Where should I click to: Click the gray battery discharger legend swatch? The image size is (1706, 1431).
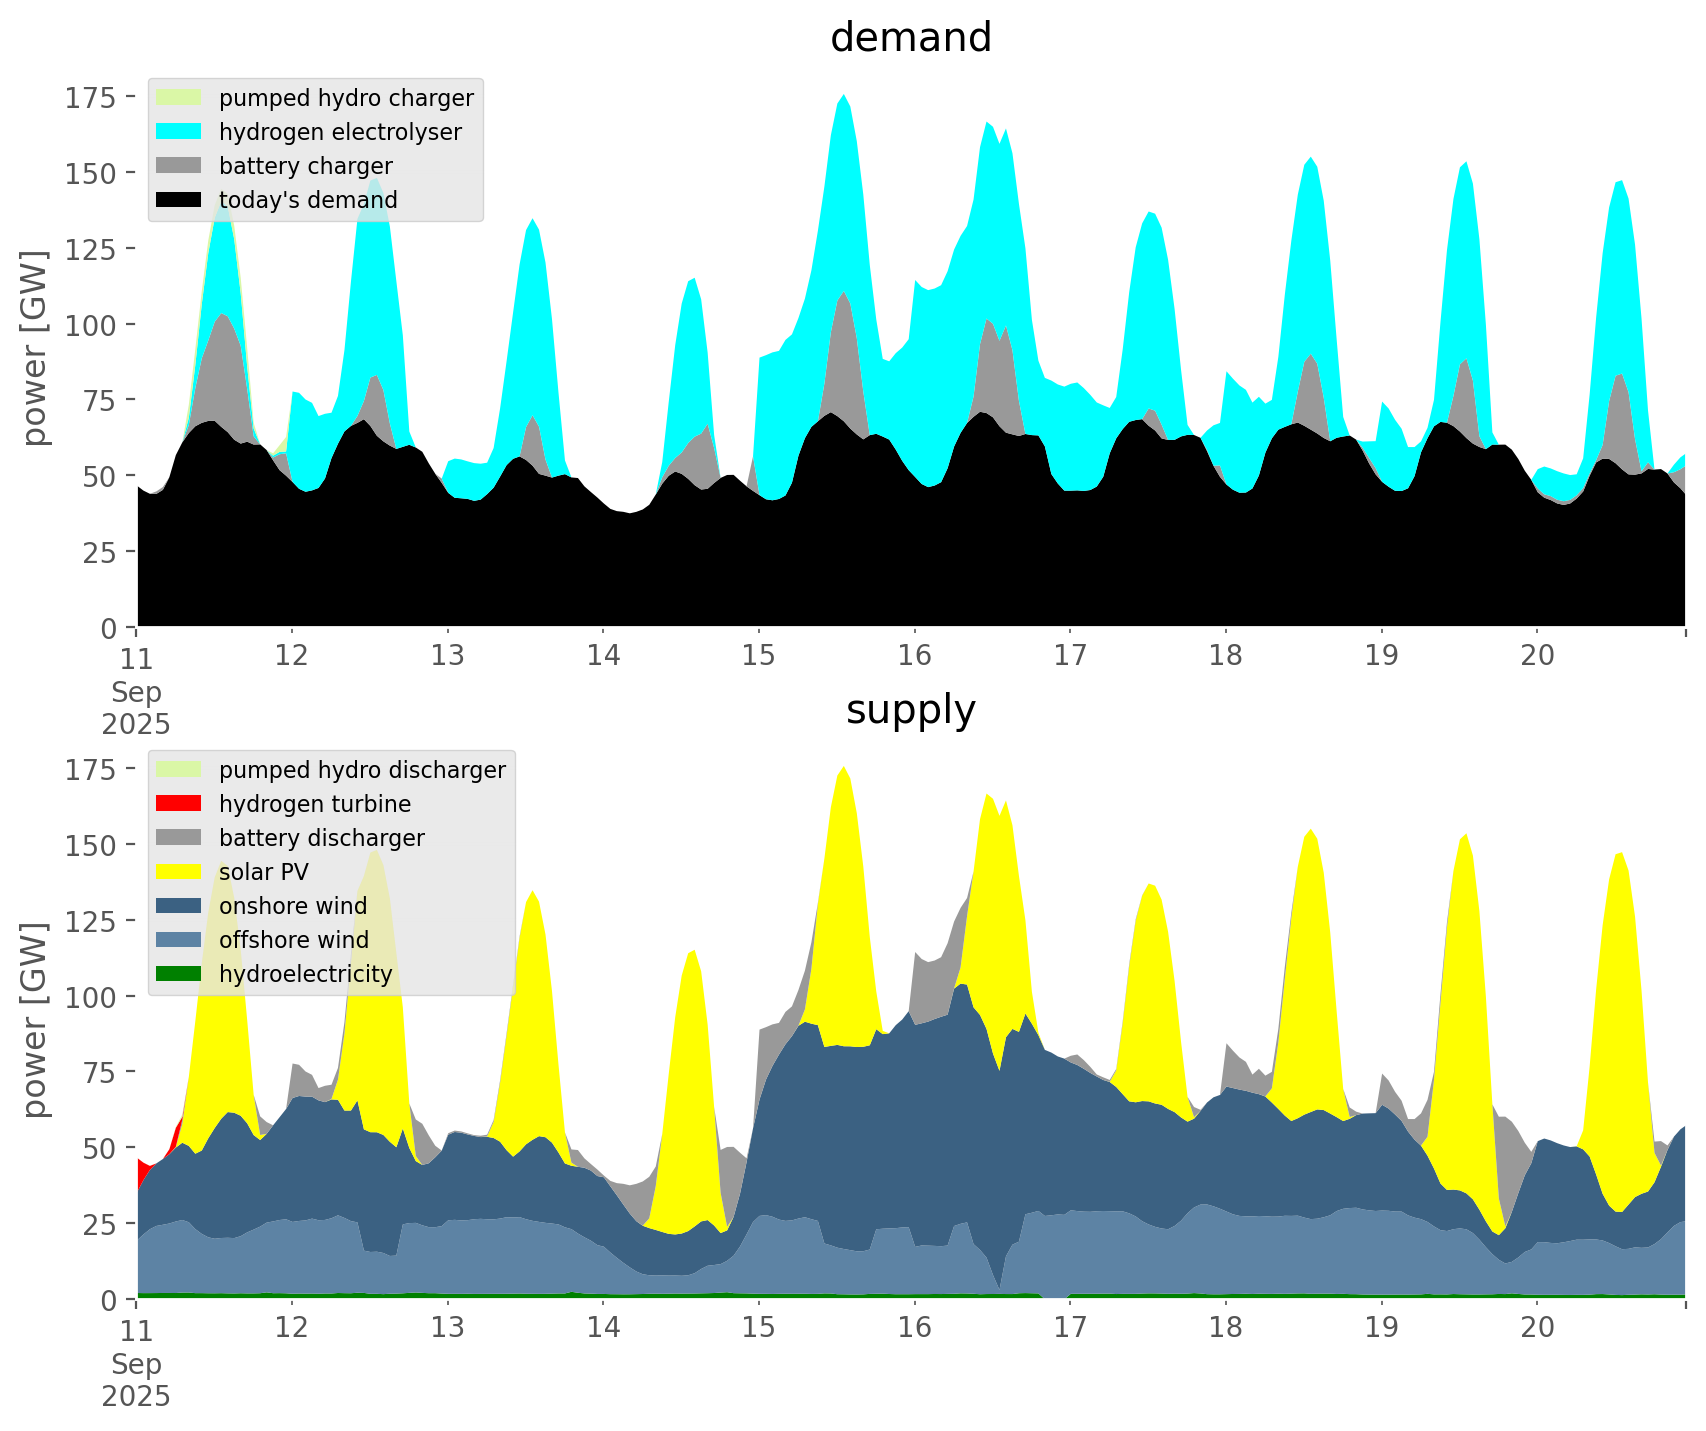coord(178,838)
